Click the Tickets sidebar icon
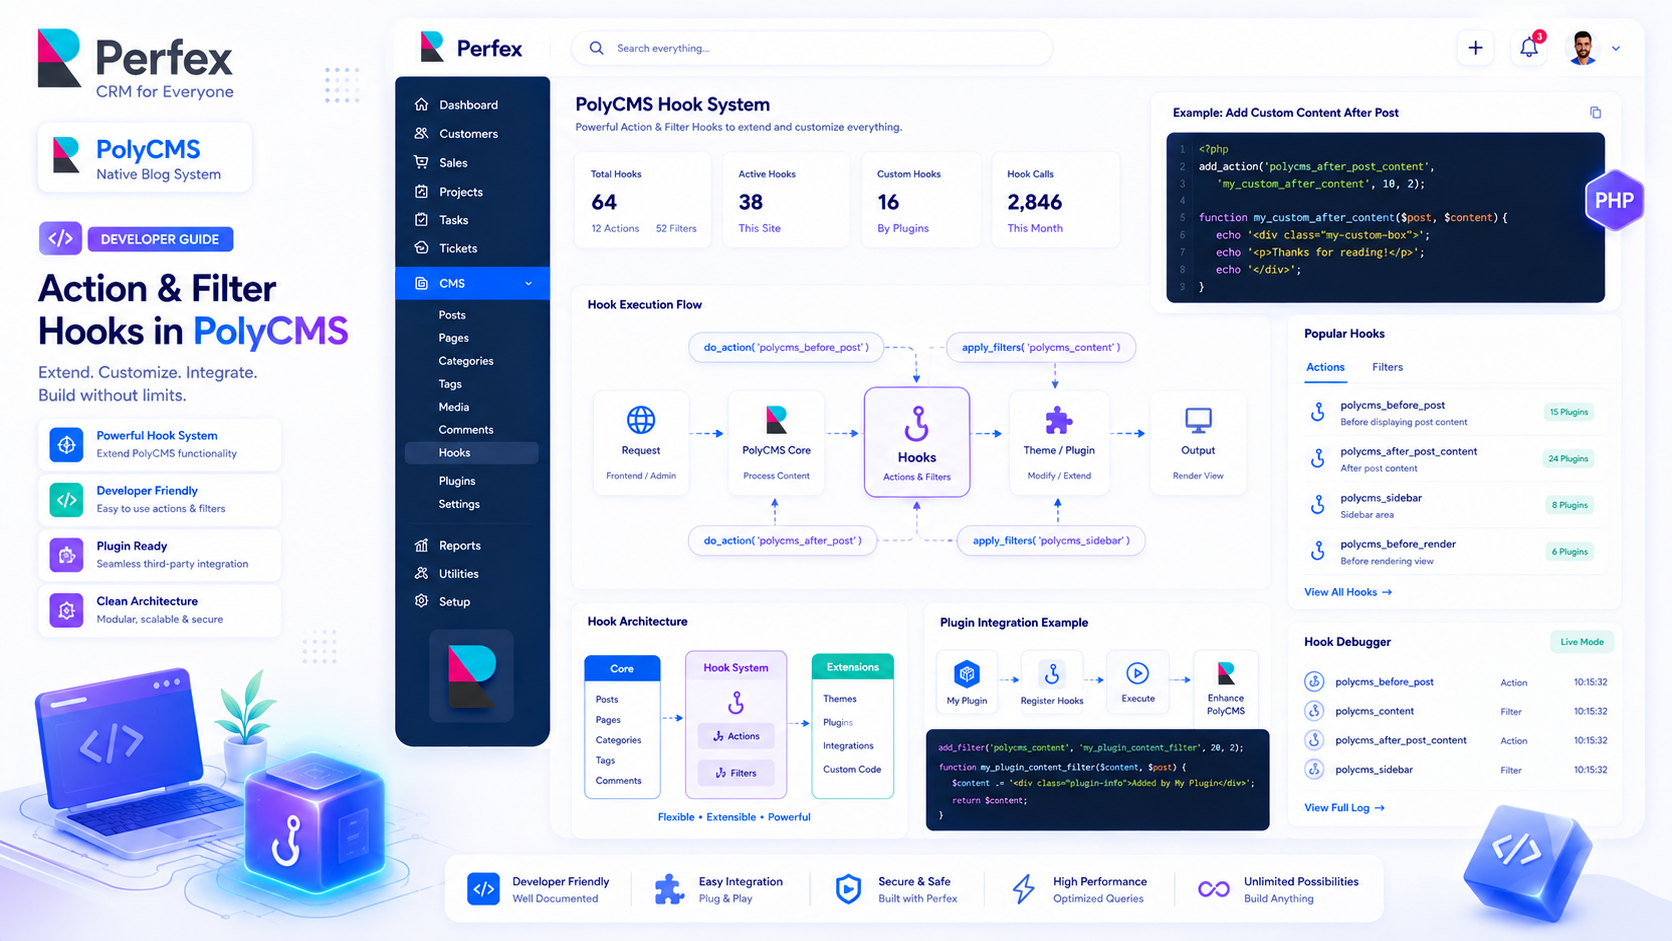 (x=422, y=248)
